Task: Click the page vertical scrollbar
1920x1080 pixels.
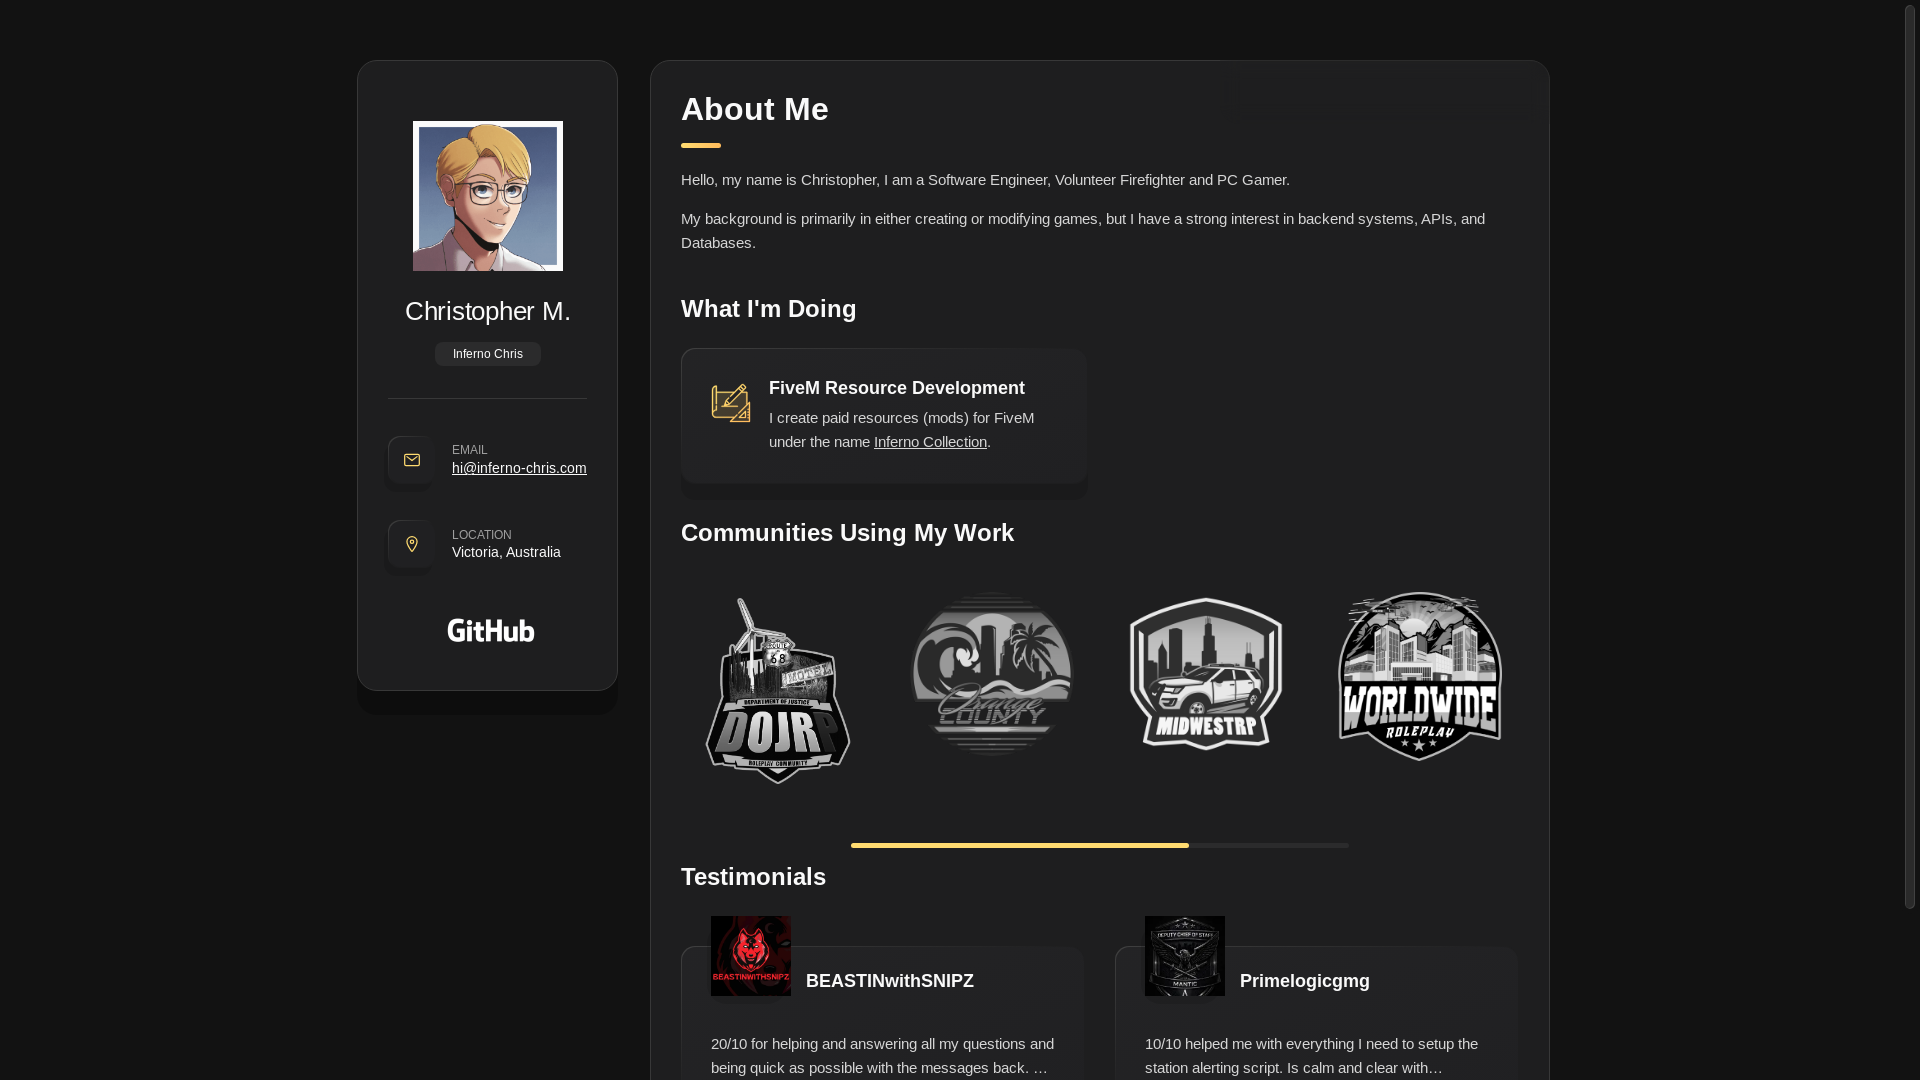Action: (x=1910, y=455)
